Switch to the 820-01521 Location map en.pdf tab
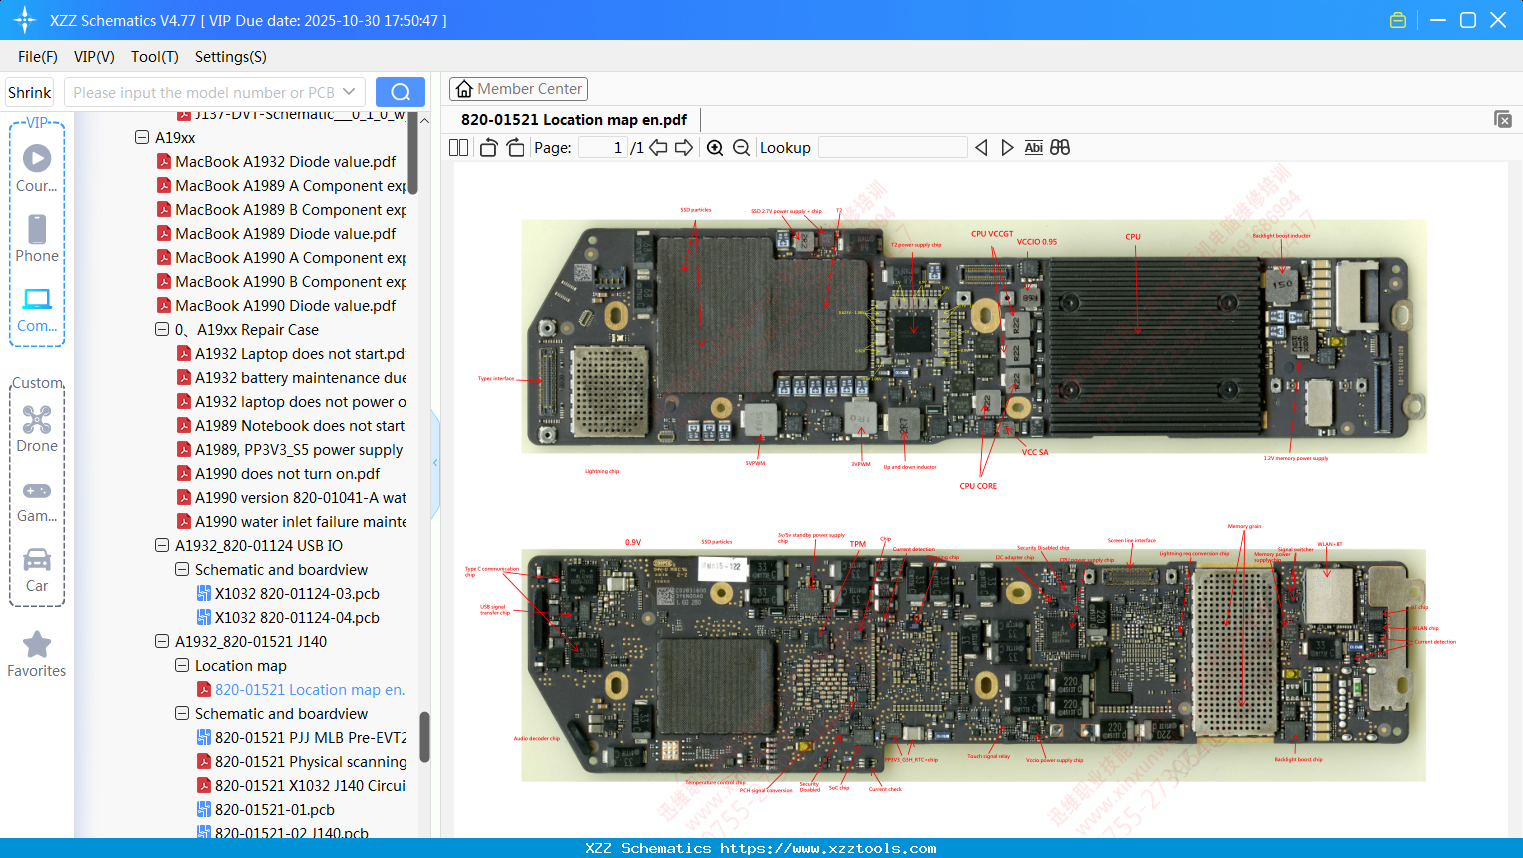Screen dimensions: 1523x858 [574, 120]
